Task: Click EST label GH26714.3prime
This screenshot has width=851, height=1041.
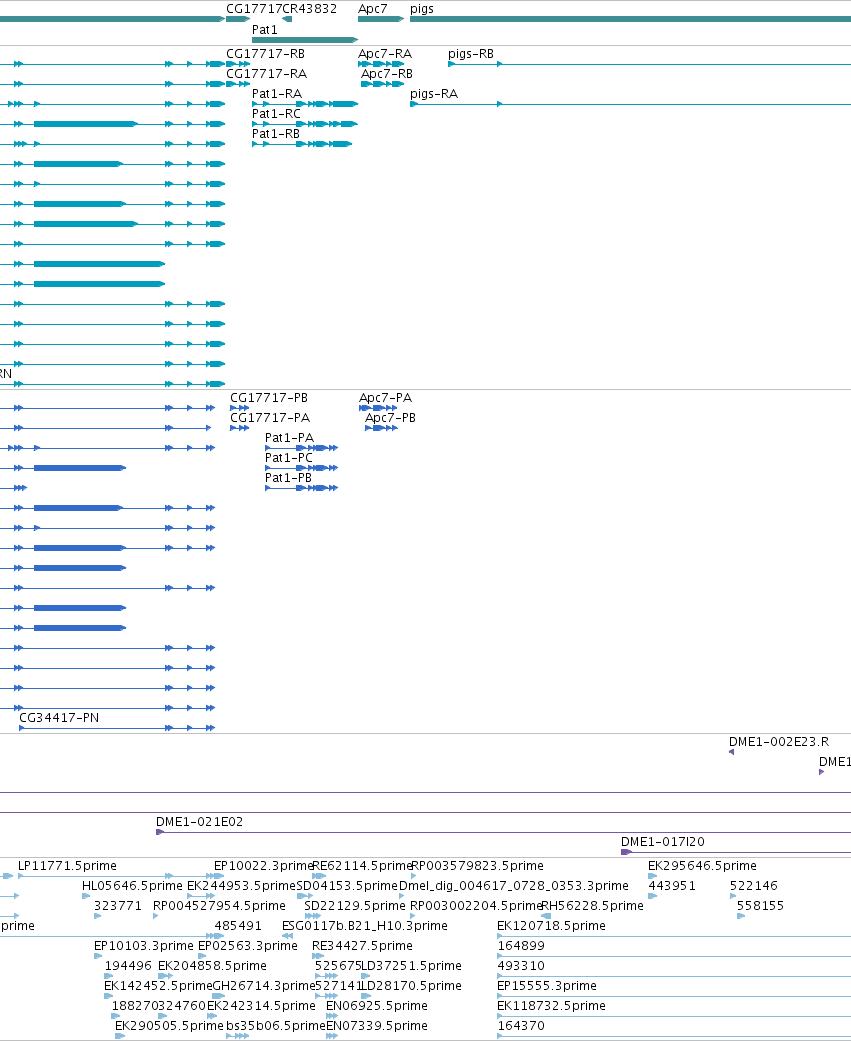Action: pos(264,985)
